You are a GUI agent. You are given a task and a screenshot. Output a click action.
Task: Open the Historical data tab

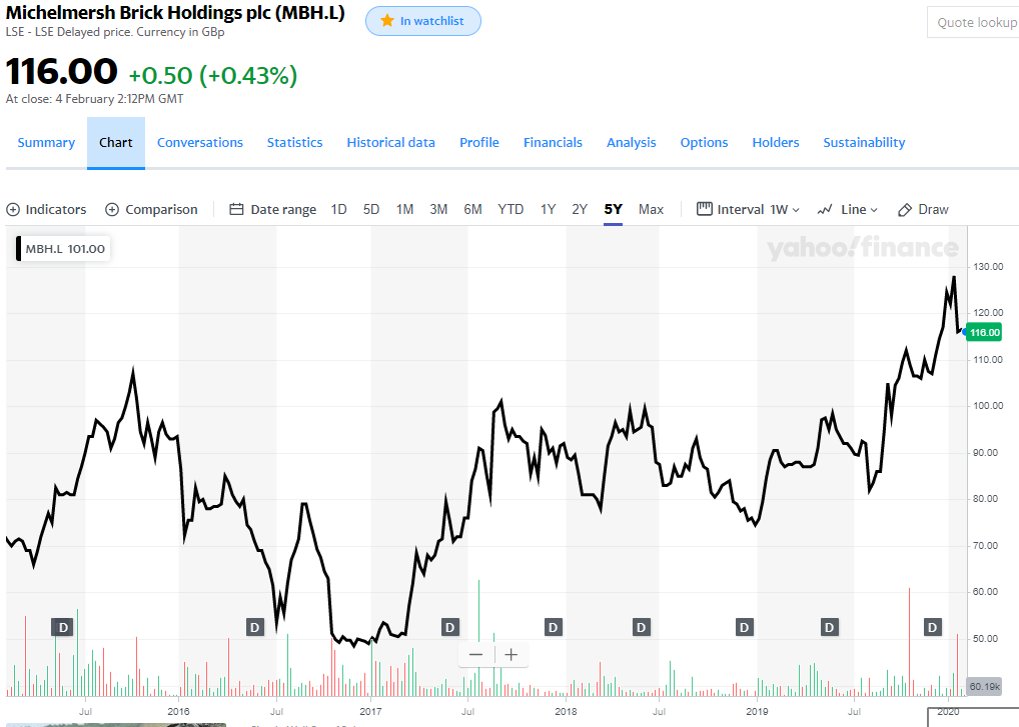click(391, 142)
